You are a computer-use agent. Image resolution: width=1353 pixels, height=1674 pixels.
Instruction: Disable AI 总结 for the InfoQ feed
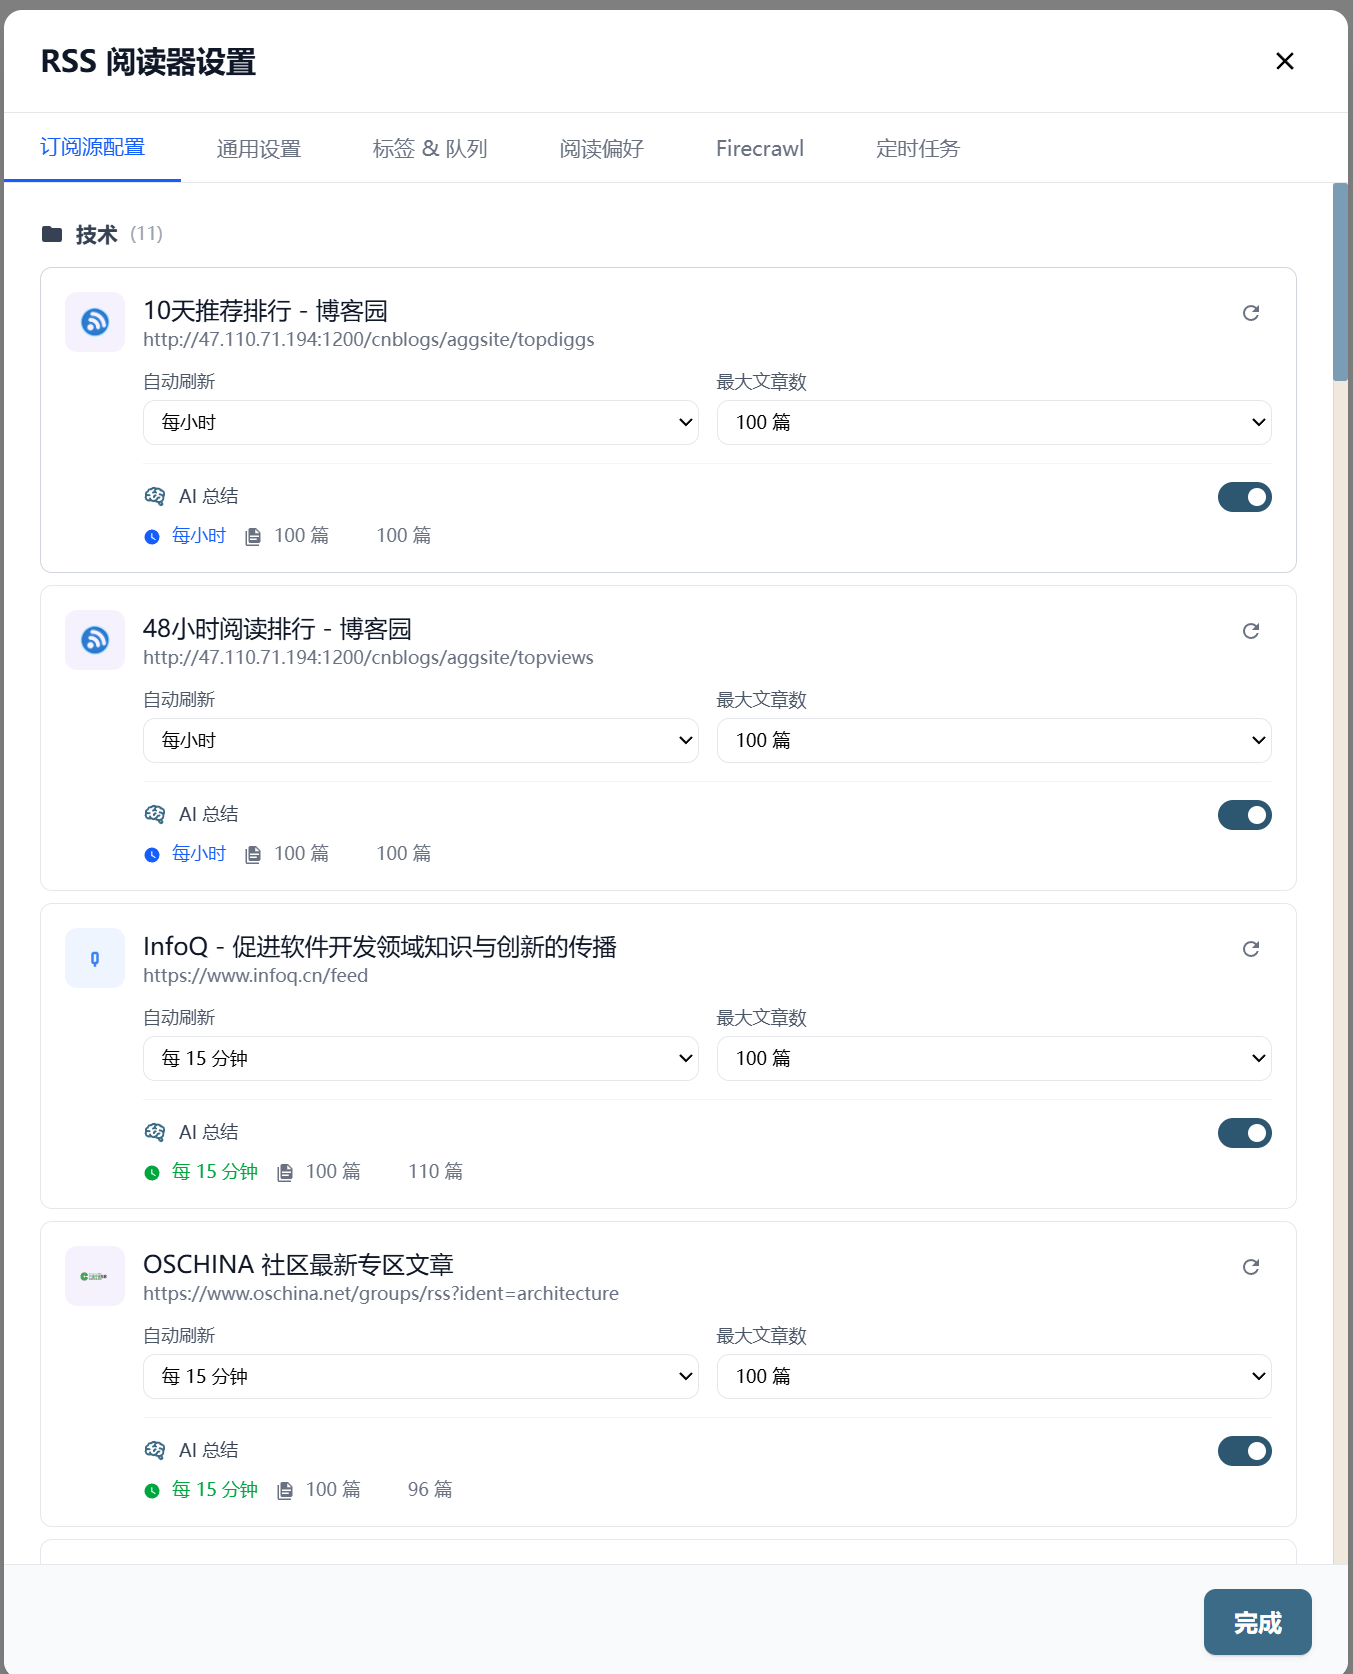(x=1245, y=1133)
